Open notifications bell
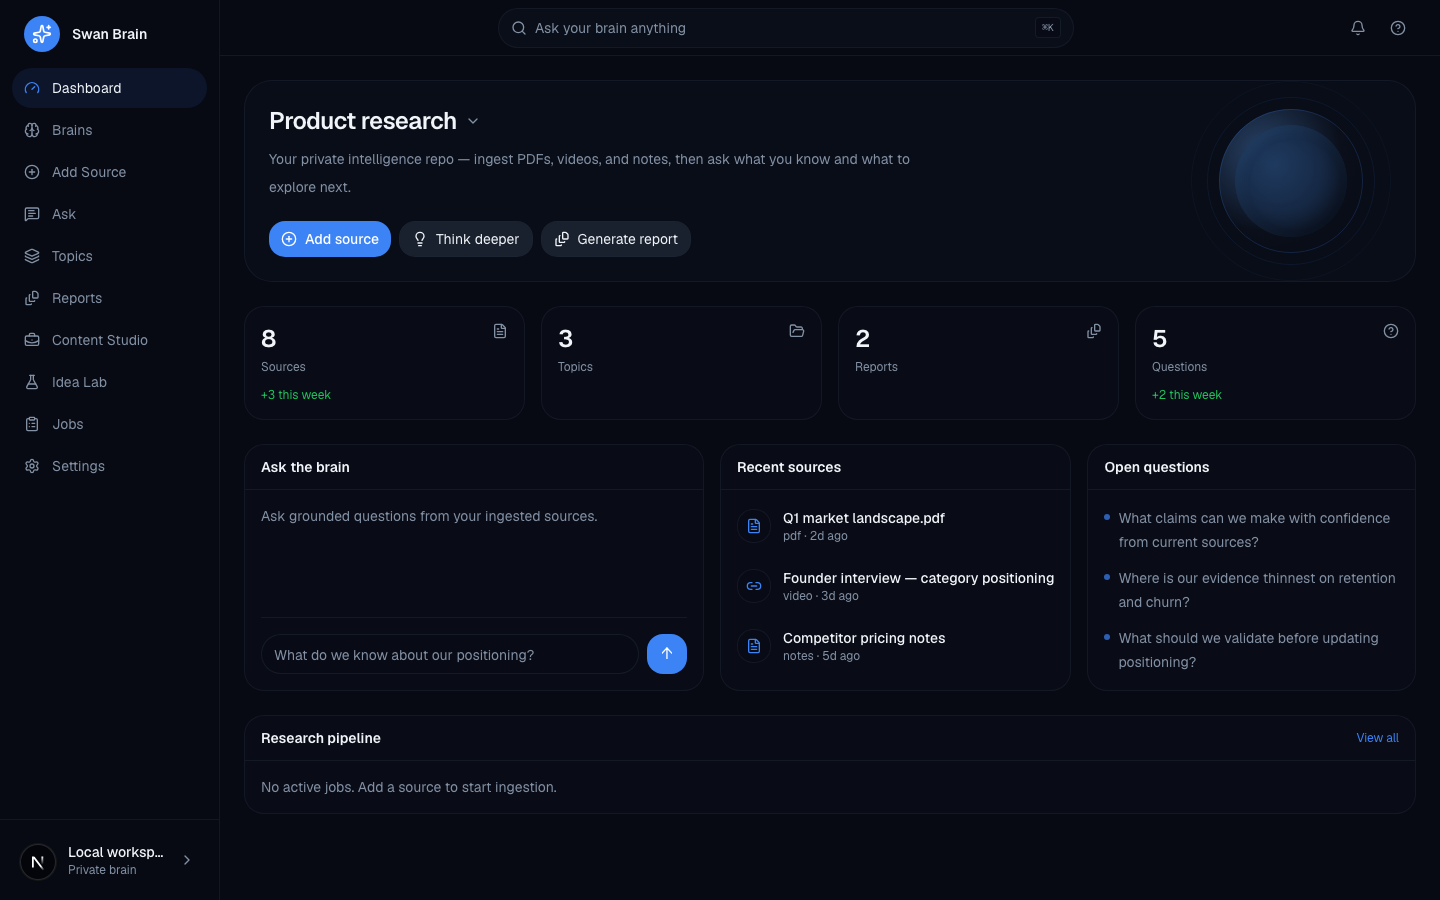 (1358, 28)
